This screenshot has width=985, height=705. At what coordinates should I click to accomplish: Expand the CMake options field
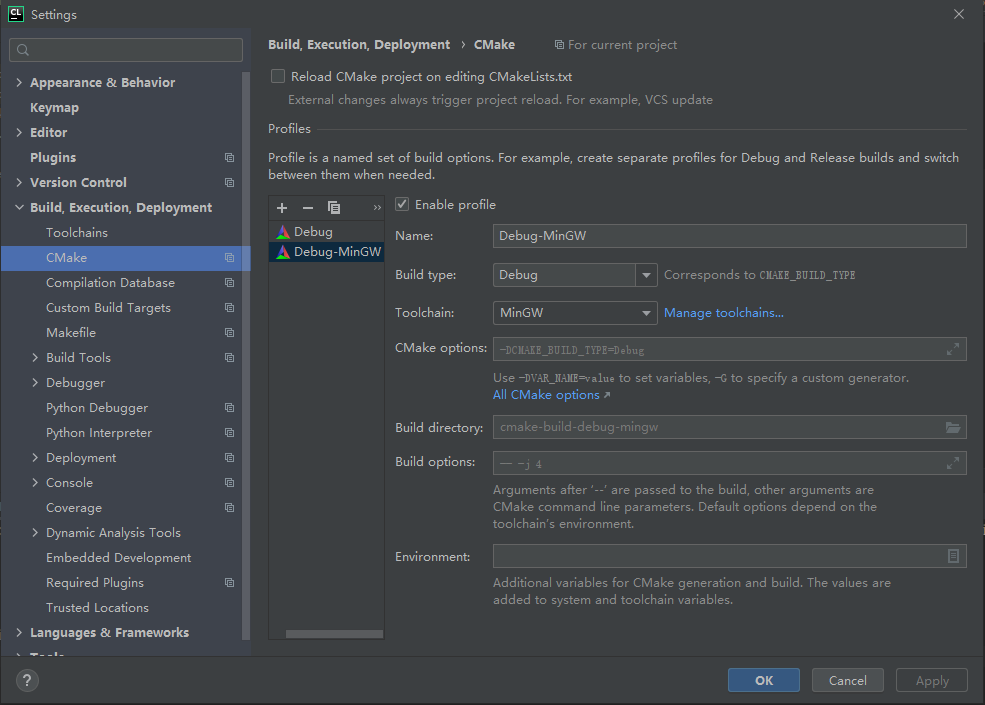point(953,350)
